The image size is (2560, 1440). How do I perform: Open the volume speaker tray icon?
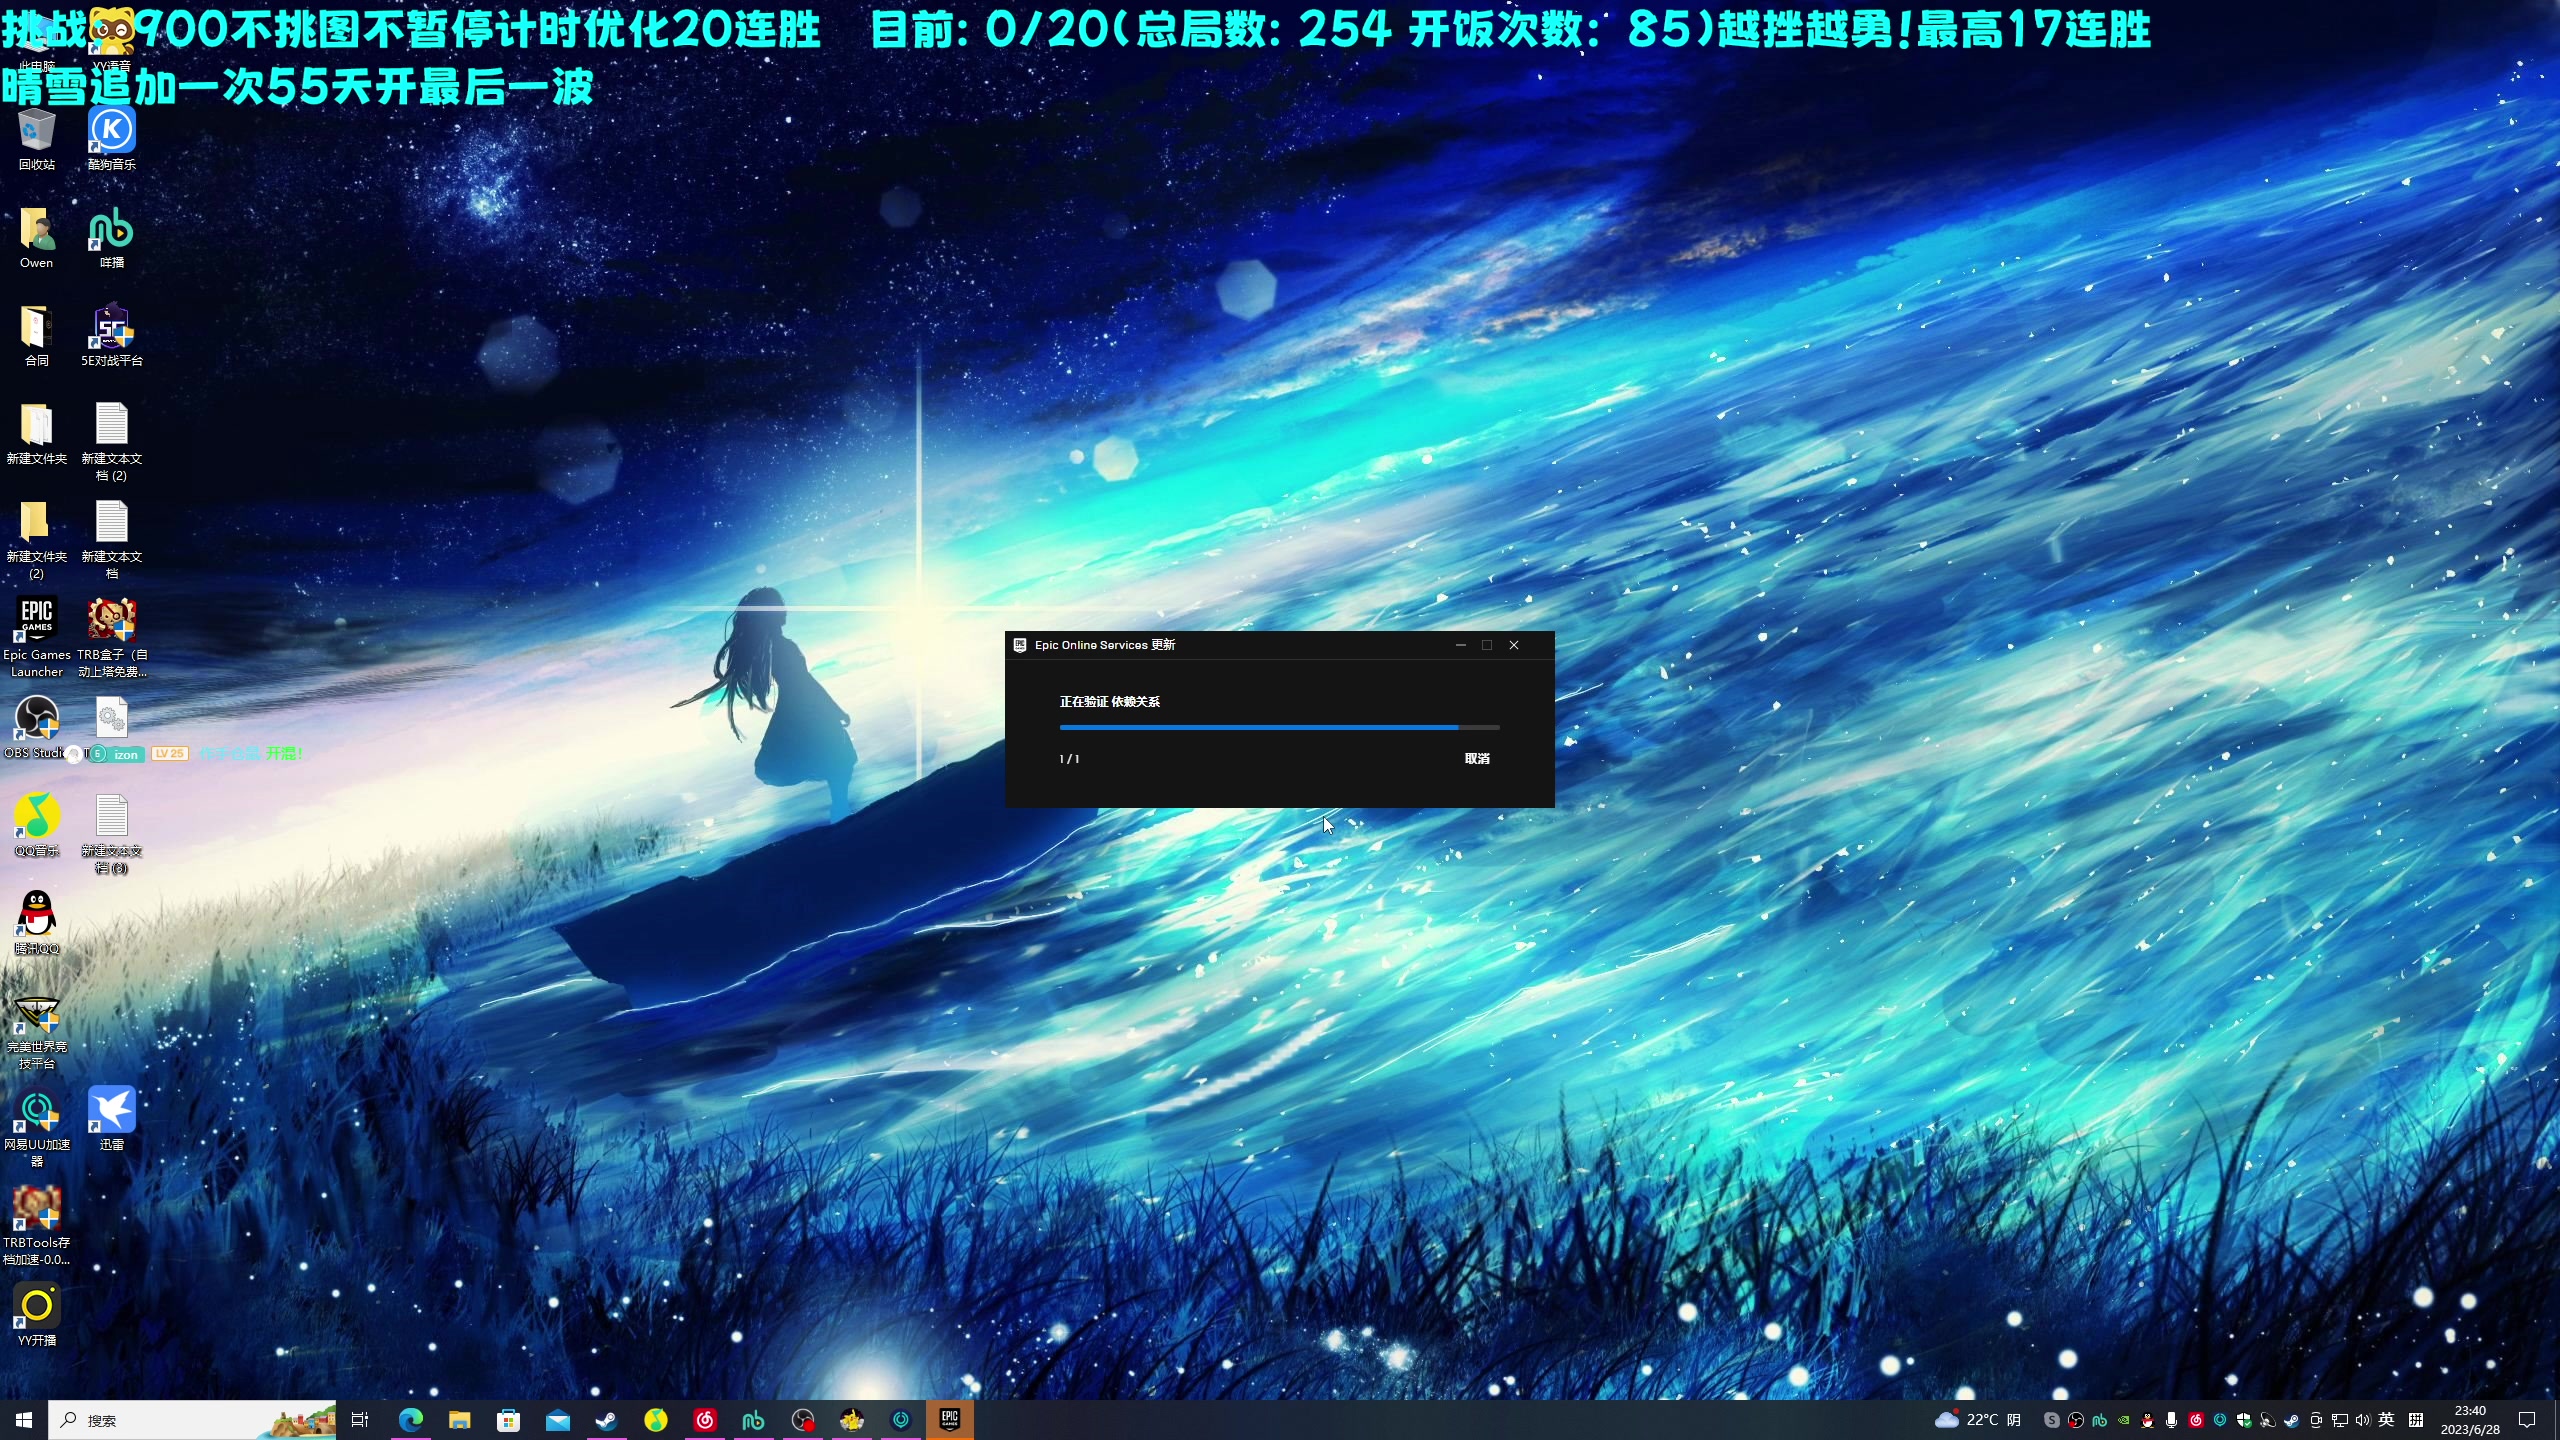coord(2362,1420)
